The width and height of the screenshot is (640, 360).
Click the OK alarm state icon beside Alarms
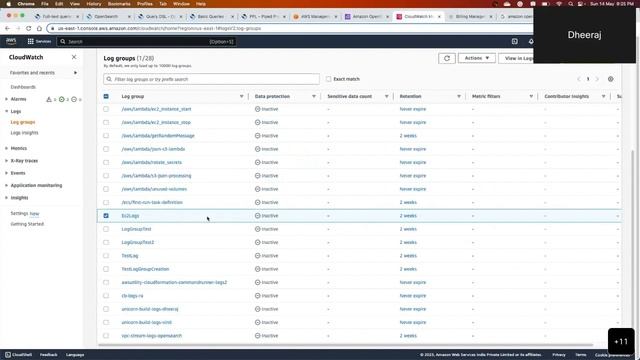point(62,99)
